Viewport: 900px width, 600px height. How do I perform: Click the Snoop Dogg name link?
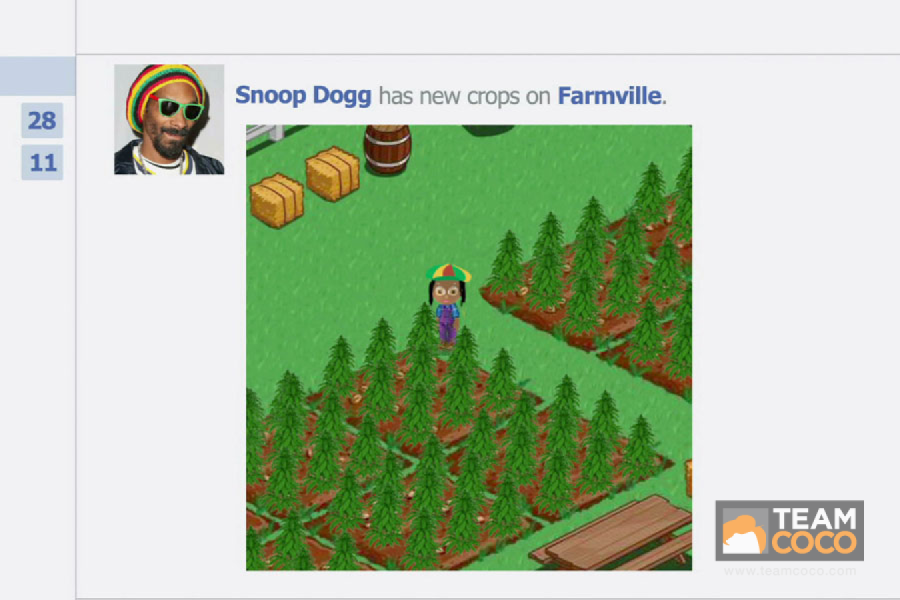(303, 95)
